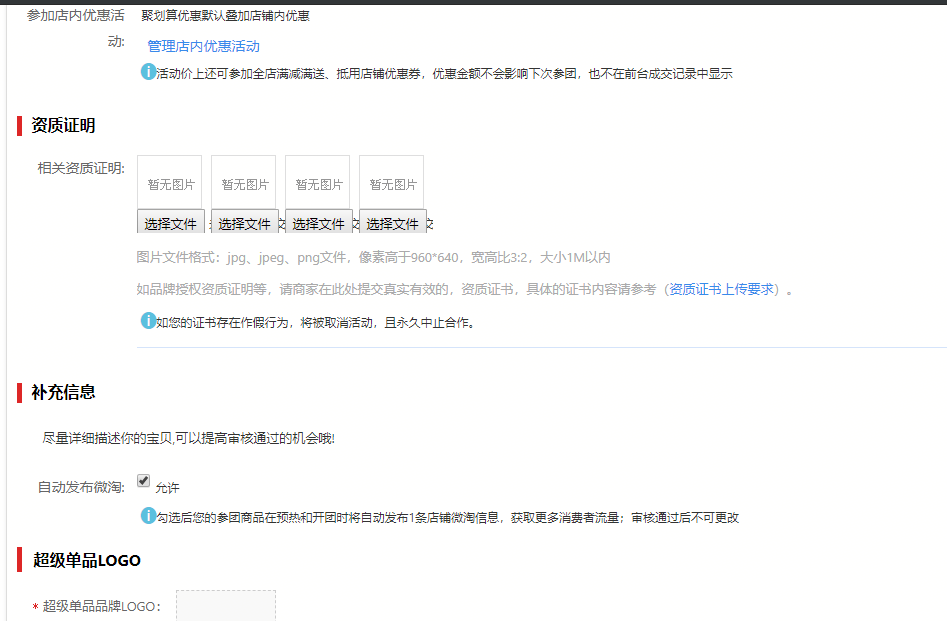Click fourth 暂无图片 thumbnail placeholder
Image resolution: width=947 pixels, height=621 pixels.
[x=392, y=182]
